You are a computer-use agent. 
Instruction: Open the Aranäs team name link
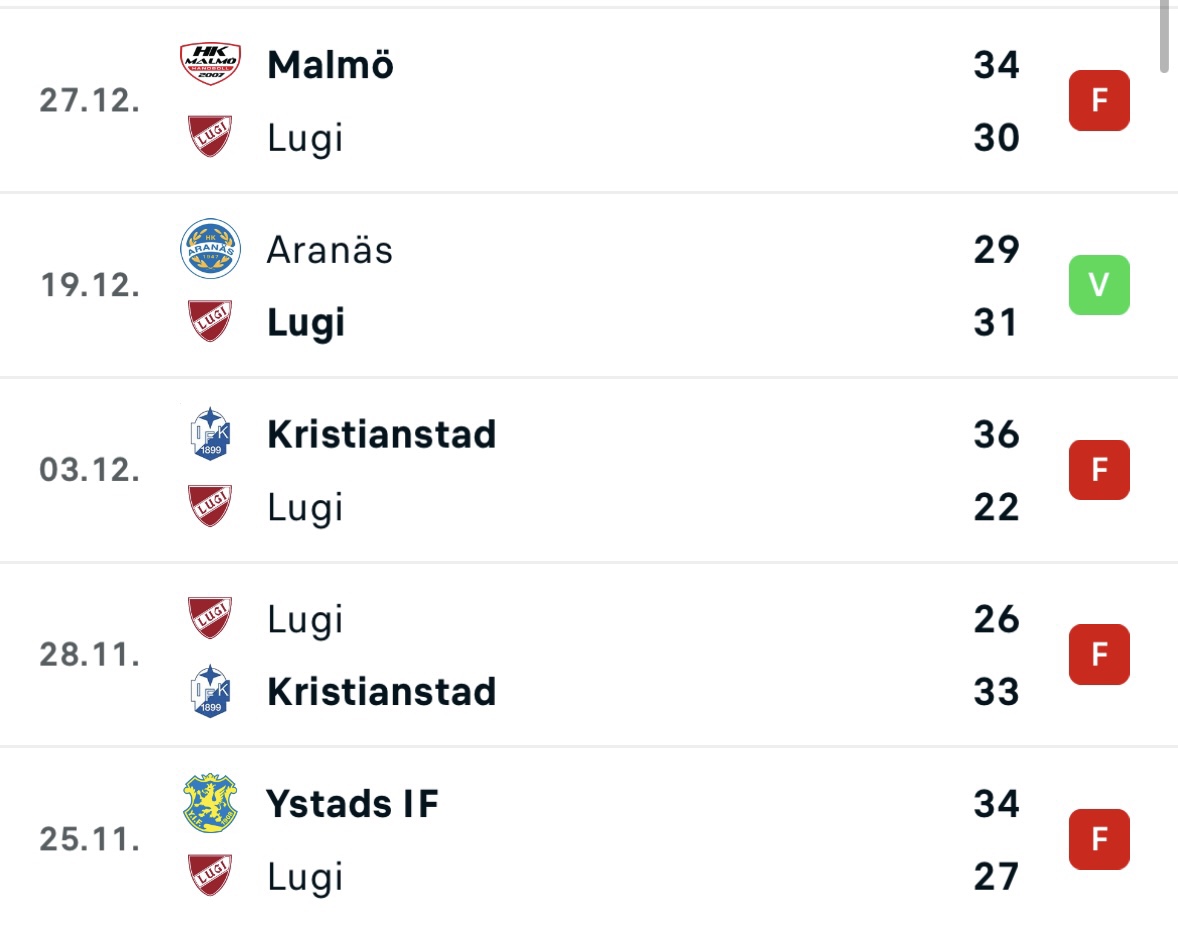tap(330, 249)
